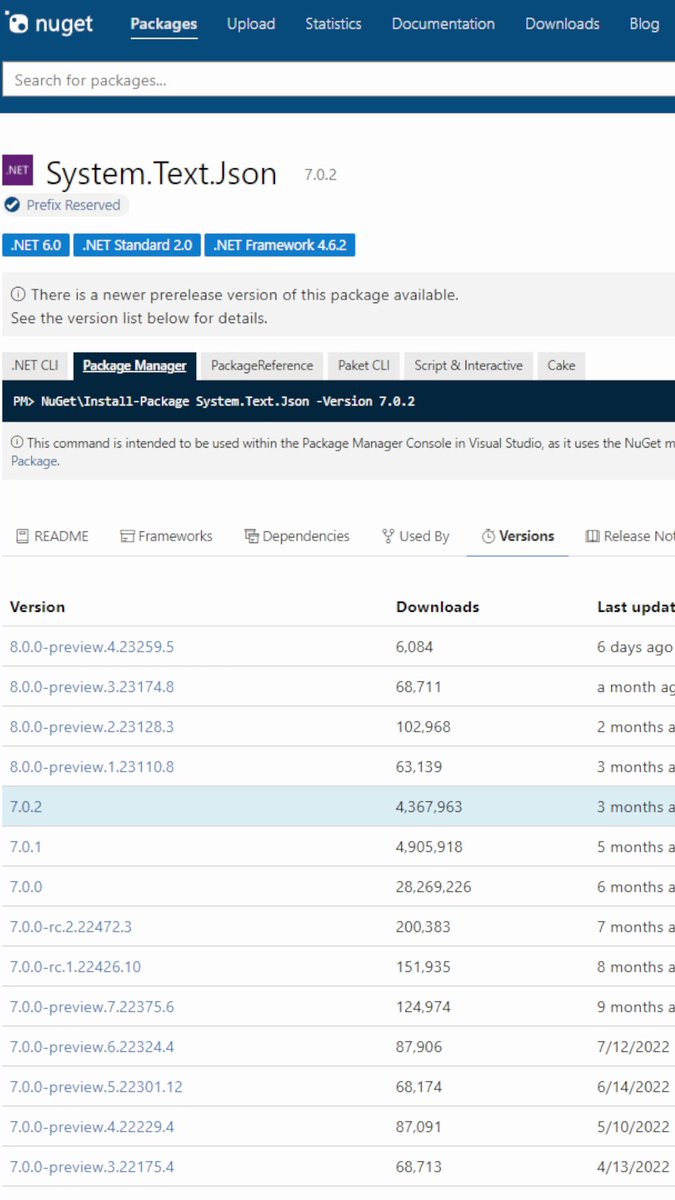
Task: Click the NuGet logo icon
Action: pyautogui.click(x=17, y=23)
